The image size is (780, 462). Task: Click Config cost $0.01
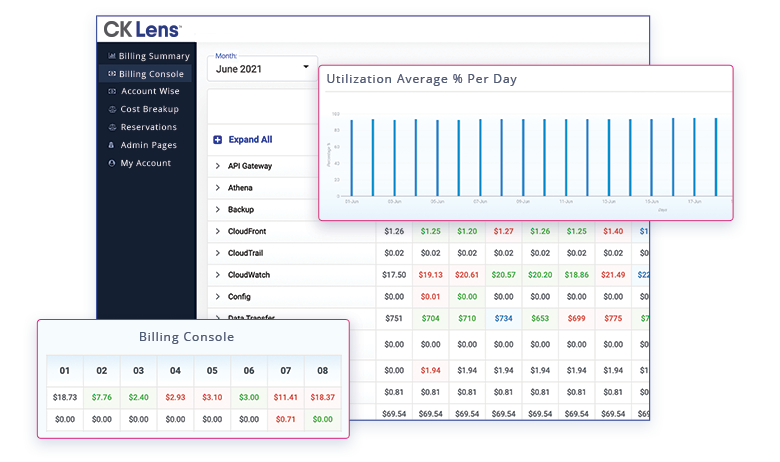(x=430, y=296)
